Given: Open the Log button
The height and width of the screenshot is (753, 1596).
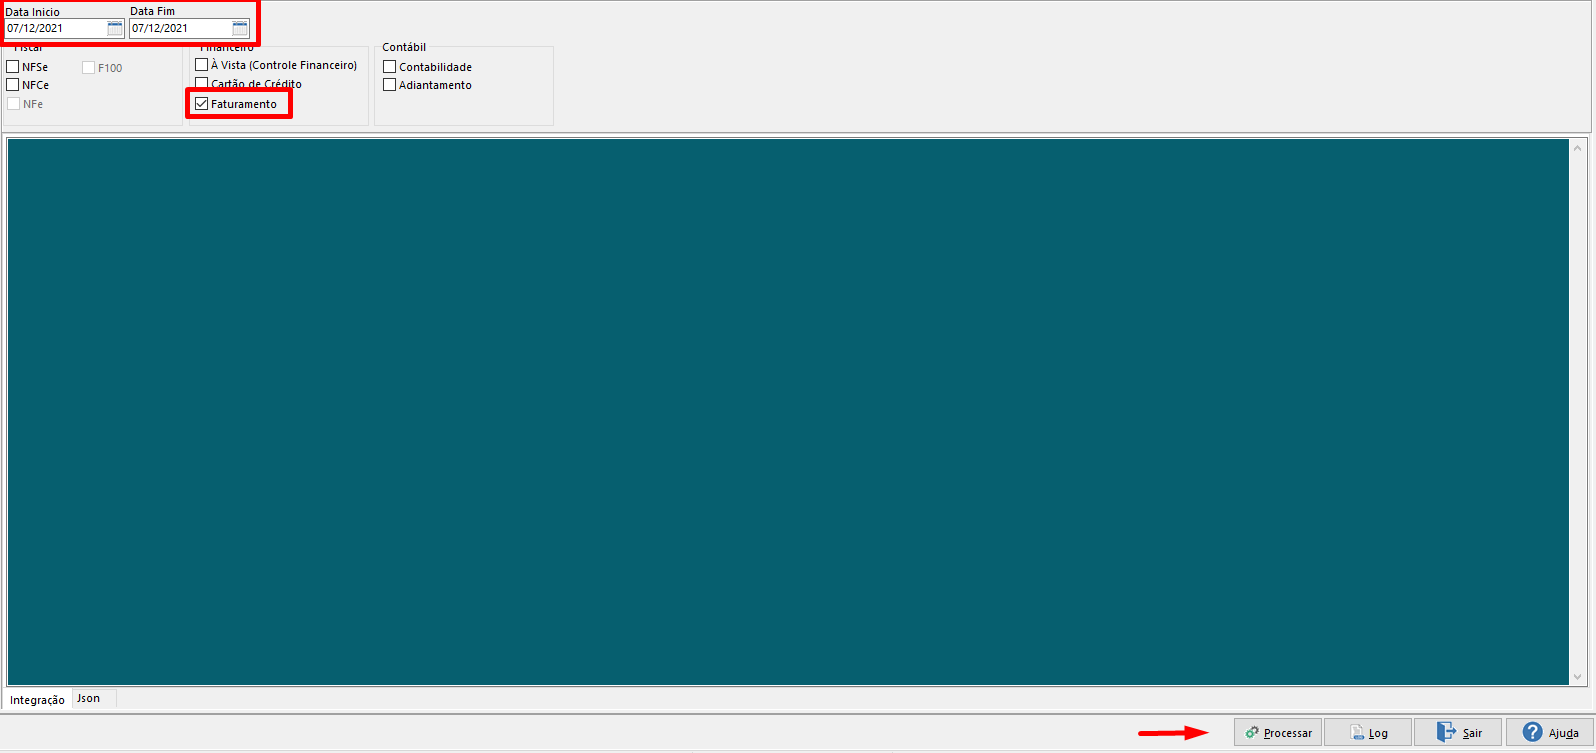Looking at the screenshot, I should (1368, 733).
